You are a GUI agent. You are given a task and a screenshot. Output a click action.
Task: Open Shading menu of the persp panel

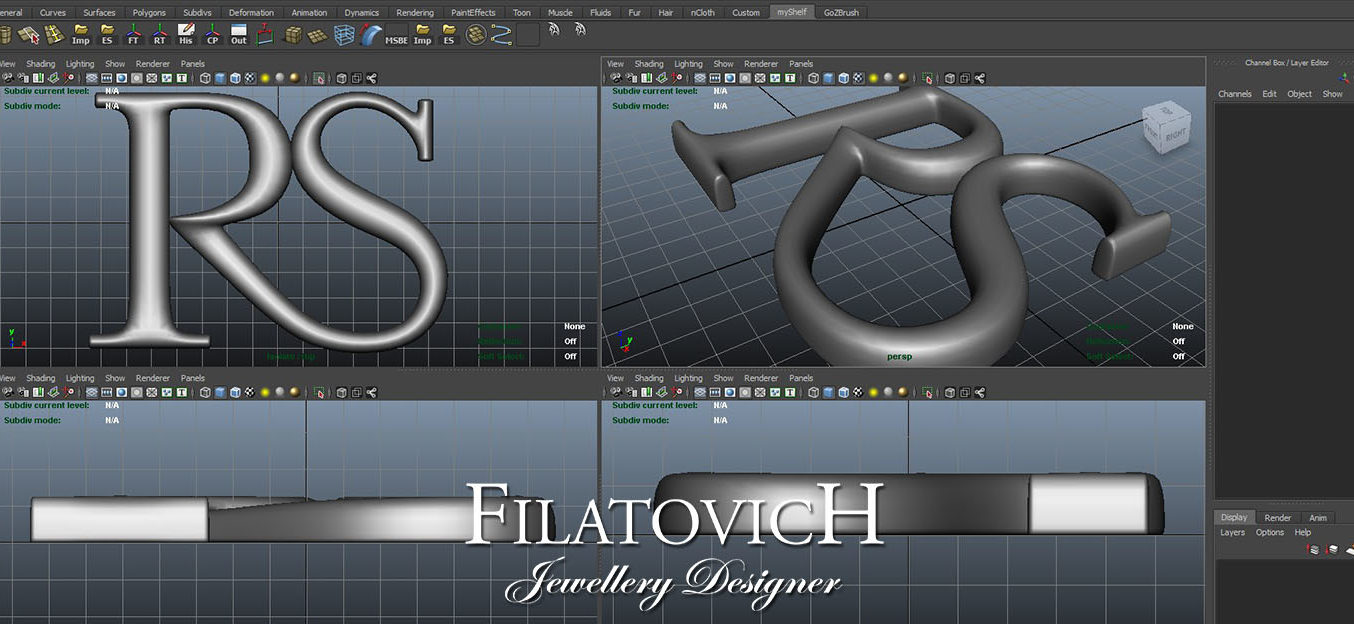coord(649,64)
